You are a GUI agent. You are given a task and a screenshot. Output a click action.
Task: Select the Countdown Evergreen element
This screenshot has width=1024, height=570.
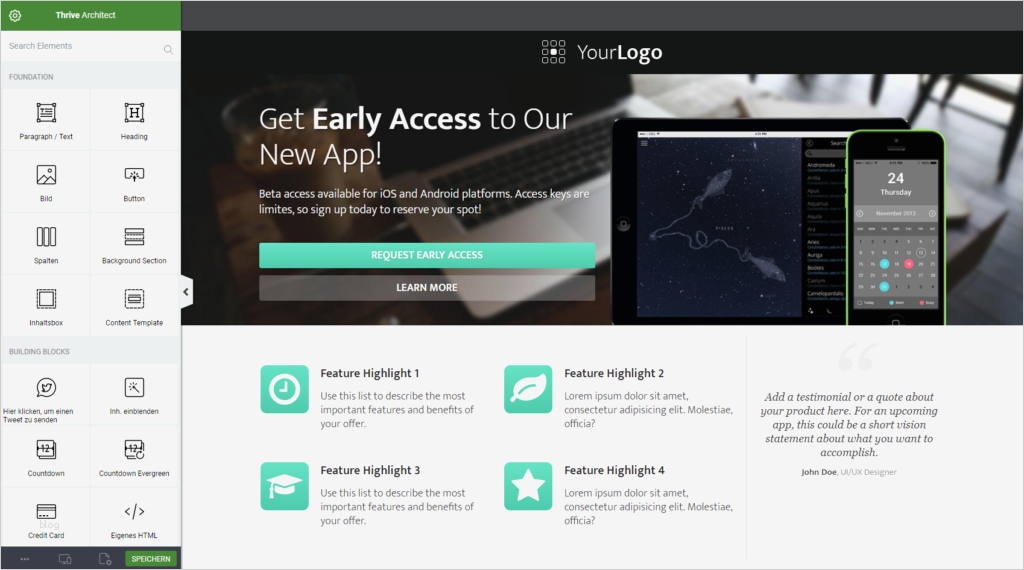click(x=135, y=457)
